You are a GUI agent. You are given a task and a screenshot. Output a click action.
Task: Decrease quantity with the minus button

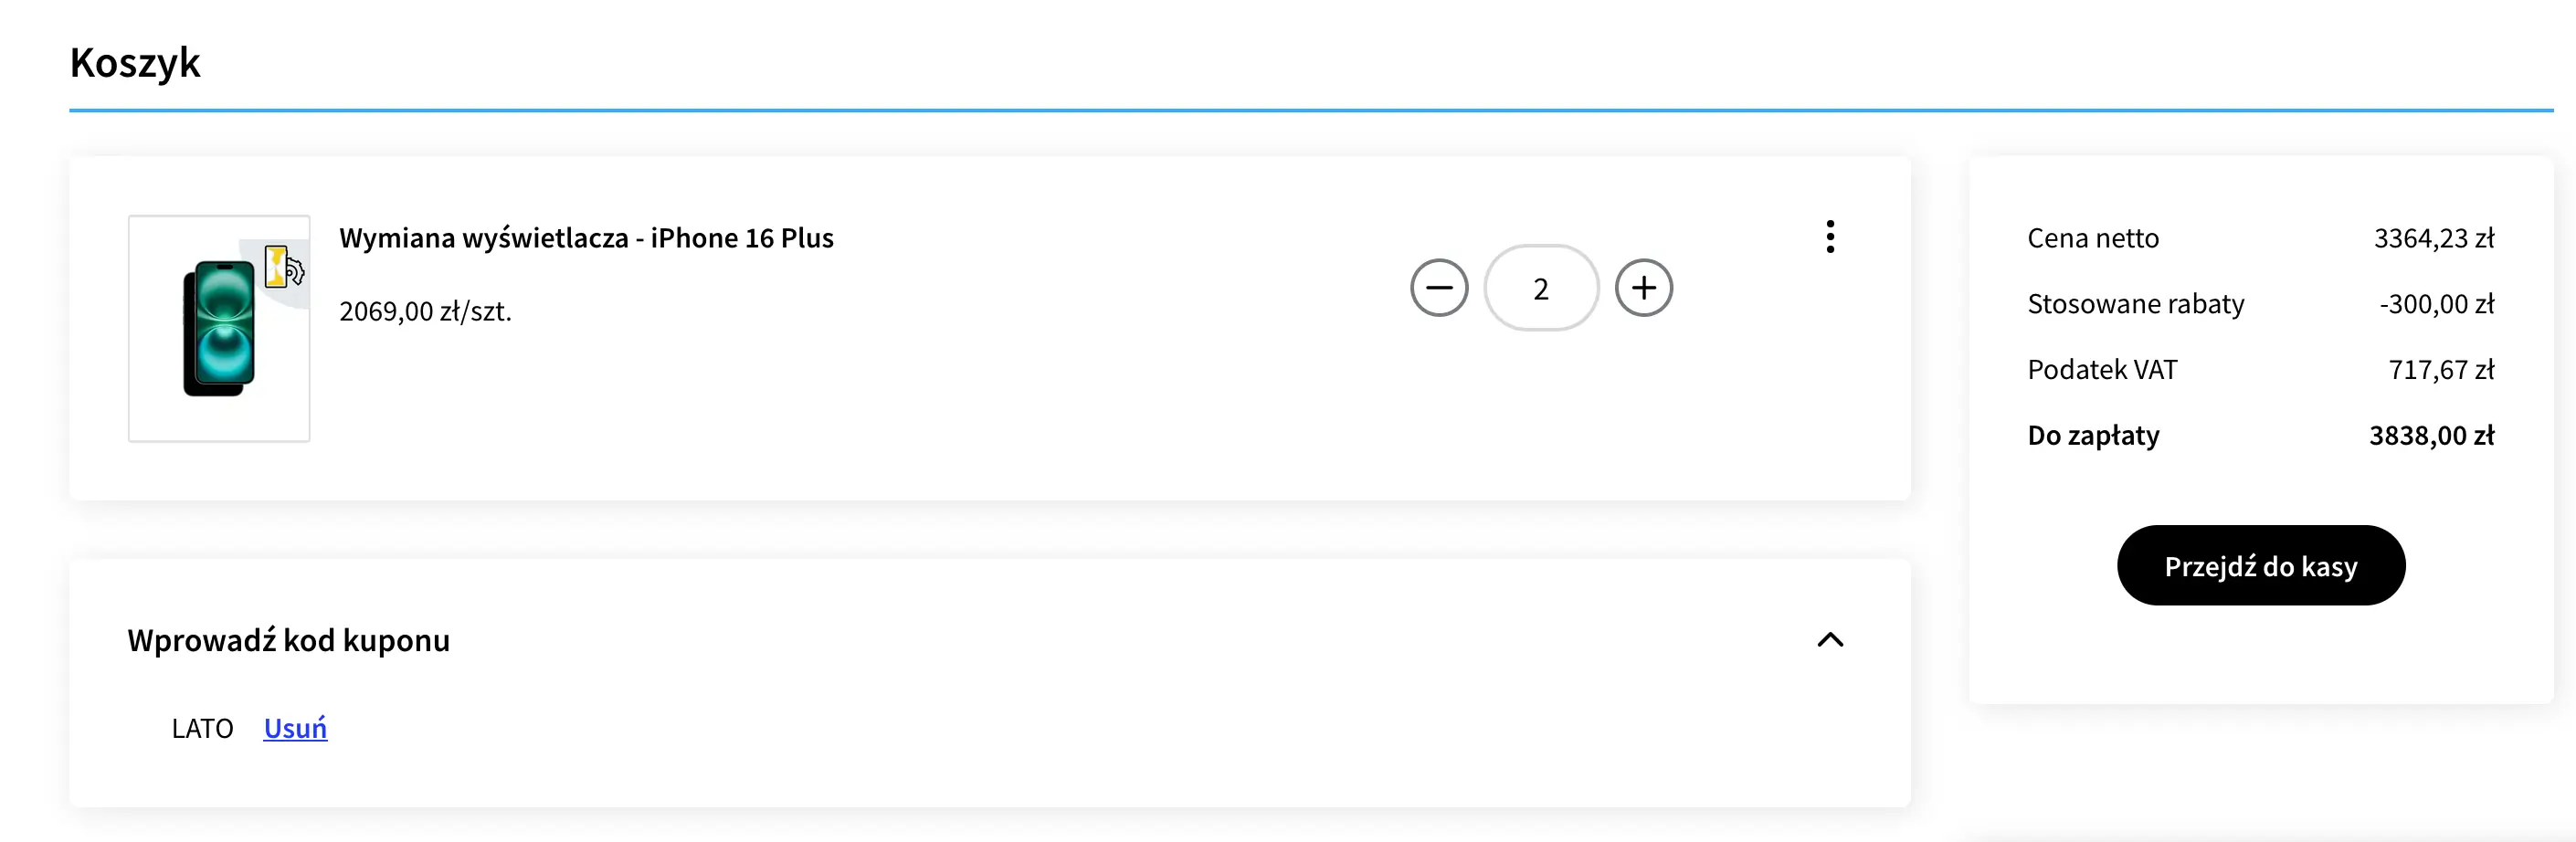pos(1439,288)
